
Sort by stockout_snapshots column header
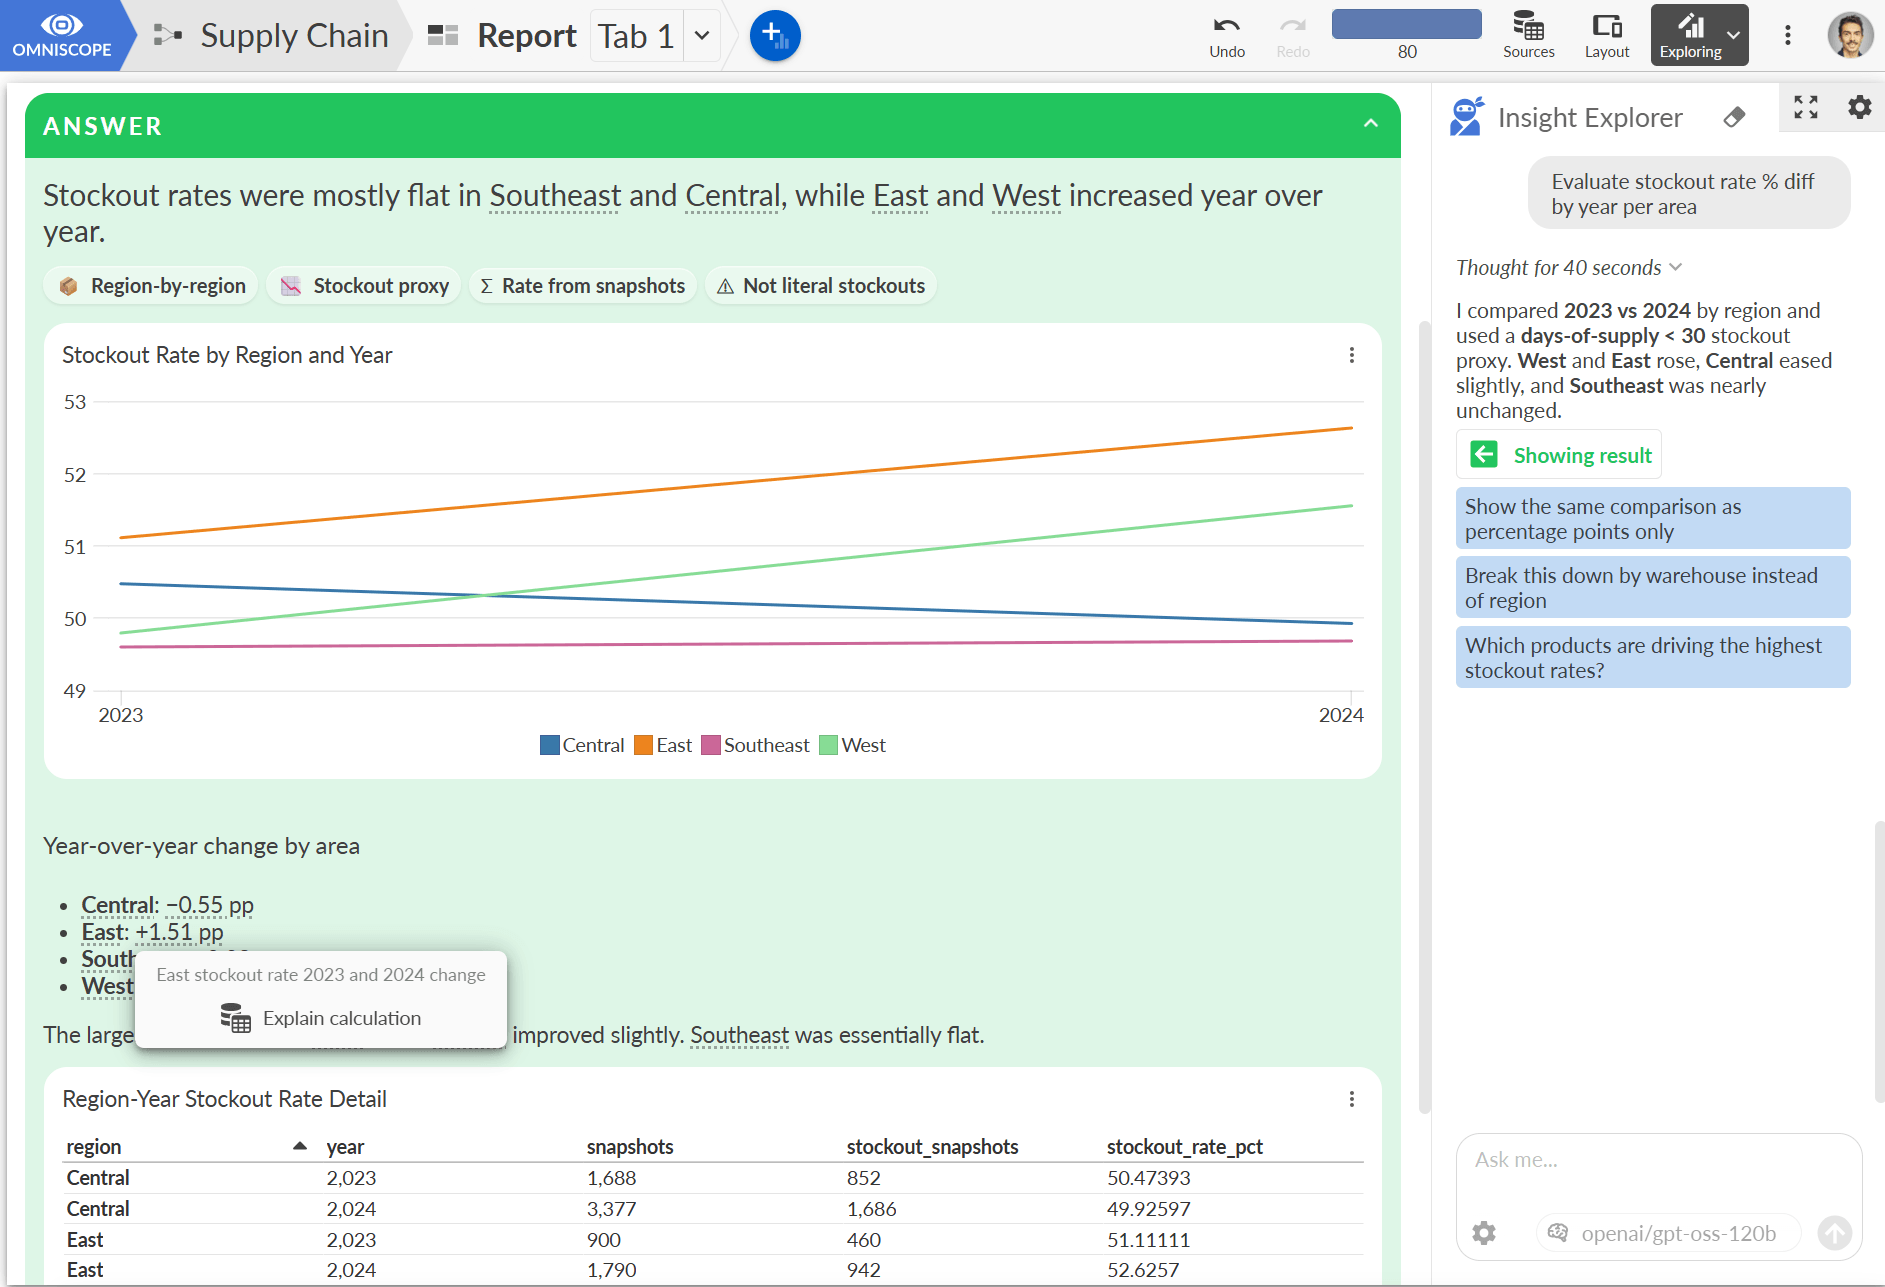932,1147
